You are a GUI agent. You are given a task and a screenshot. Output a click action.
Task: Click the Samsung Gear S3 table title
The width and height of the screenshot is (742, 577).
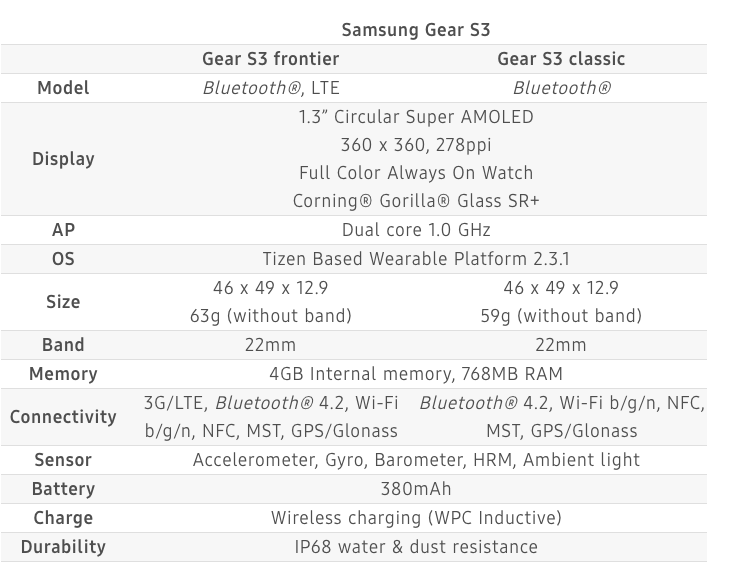[x=416, y=30]
